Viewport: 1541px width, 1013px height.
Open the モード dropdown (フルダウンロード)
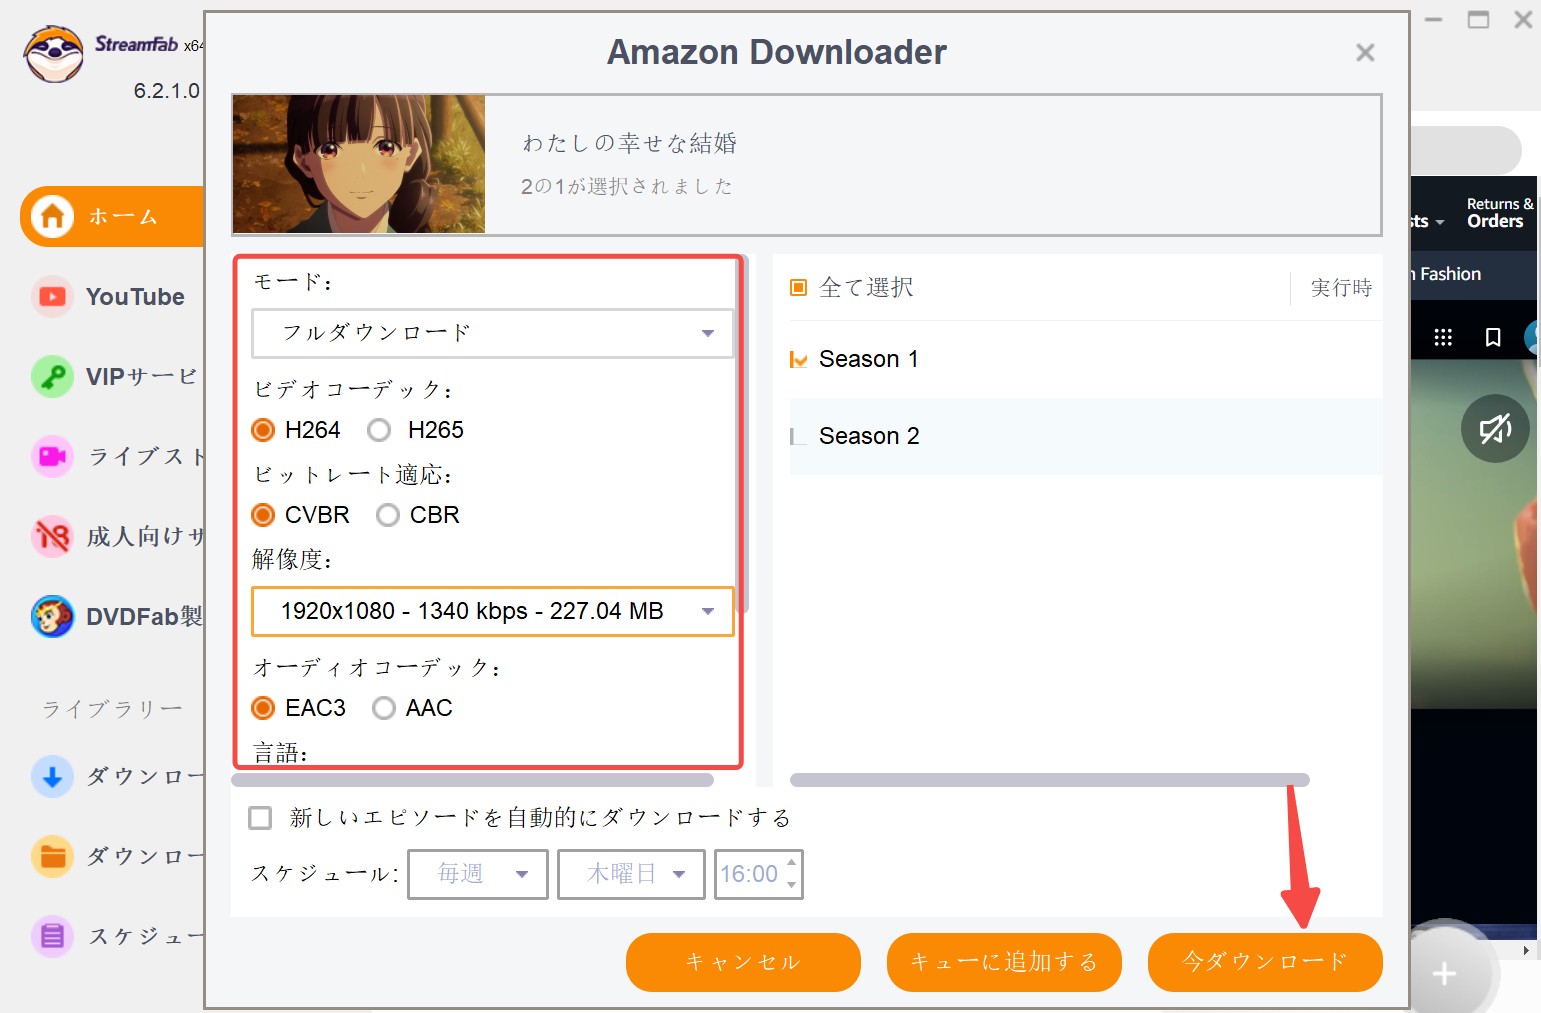pyautogui.click(x=492, y=333)
